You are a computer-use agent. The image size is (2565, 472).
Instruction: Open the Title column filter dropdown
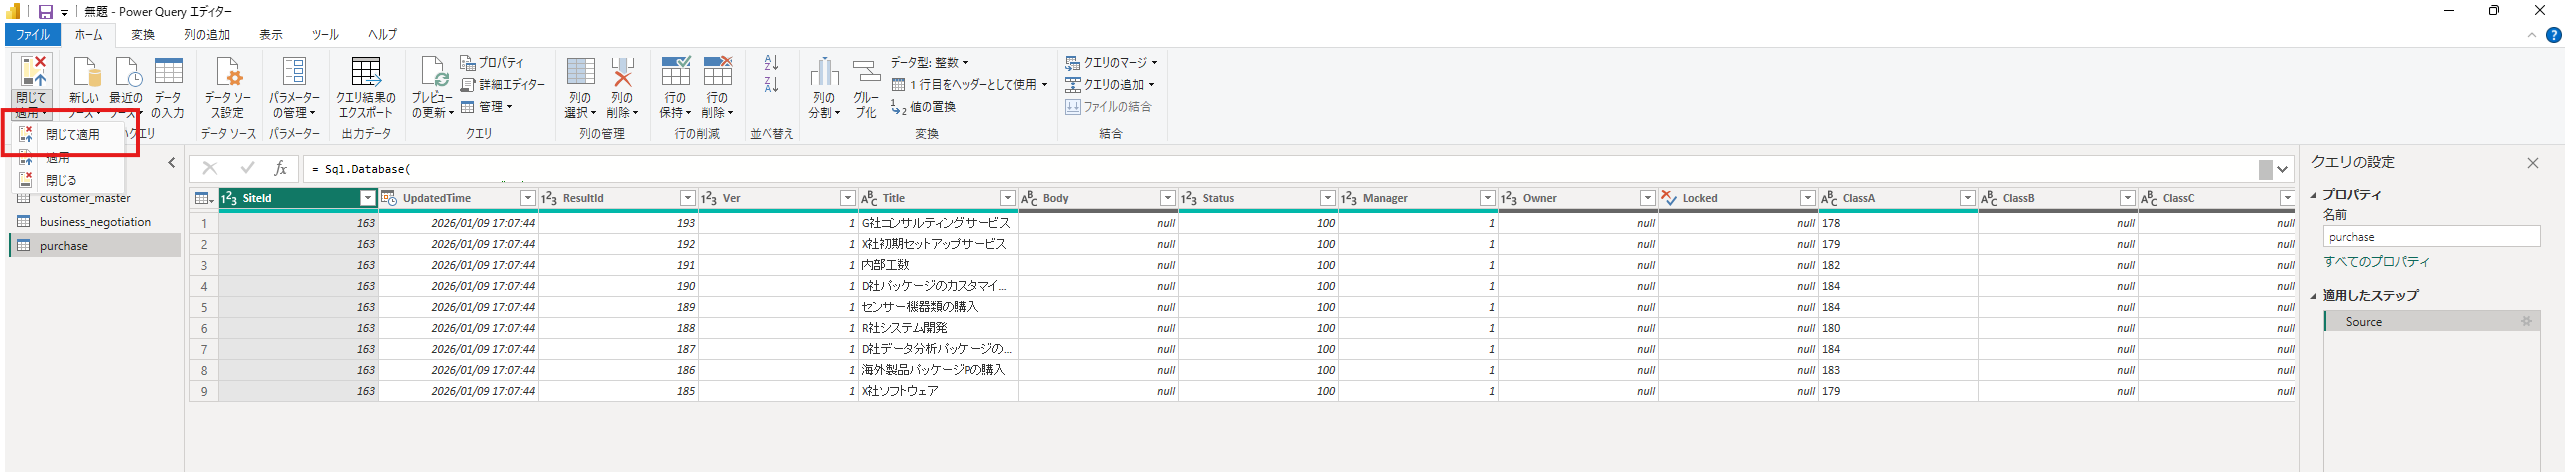[1007, 198]
